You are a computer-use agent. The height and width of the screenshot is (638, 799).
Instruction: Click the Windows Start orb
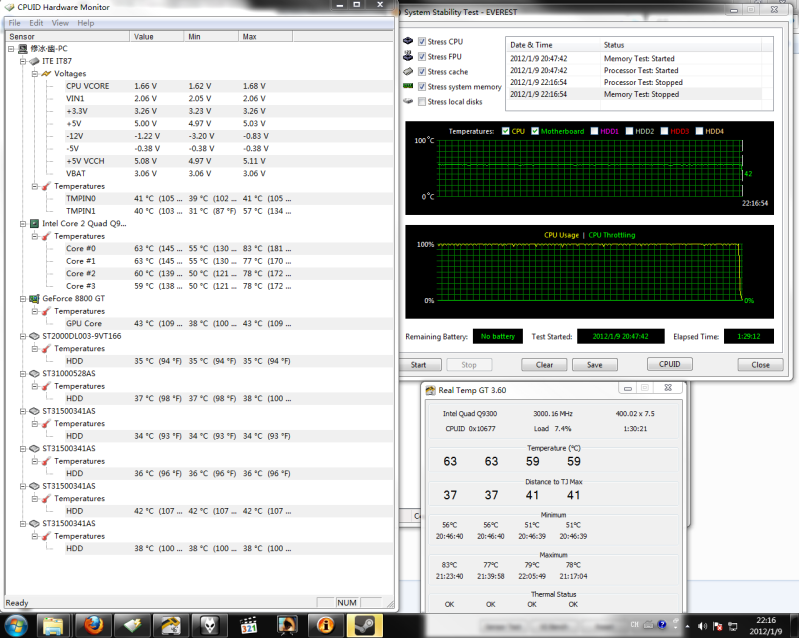20,625
